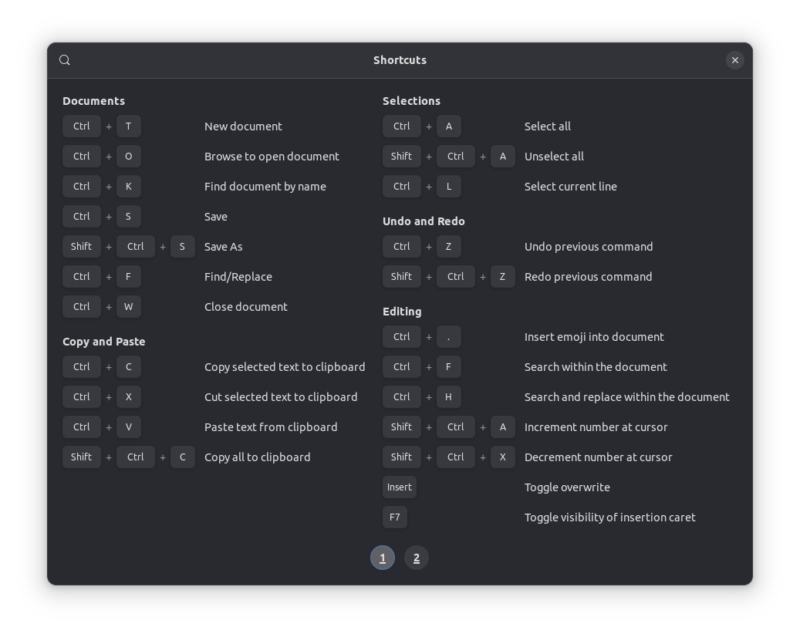This screenshot has height=637, width=800.
Task: Open page 2 of the shortcuts
Action: click(x=418, y=557)
